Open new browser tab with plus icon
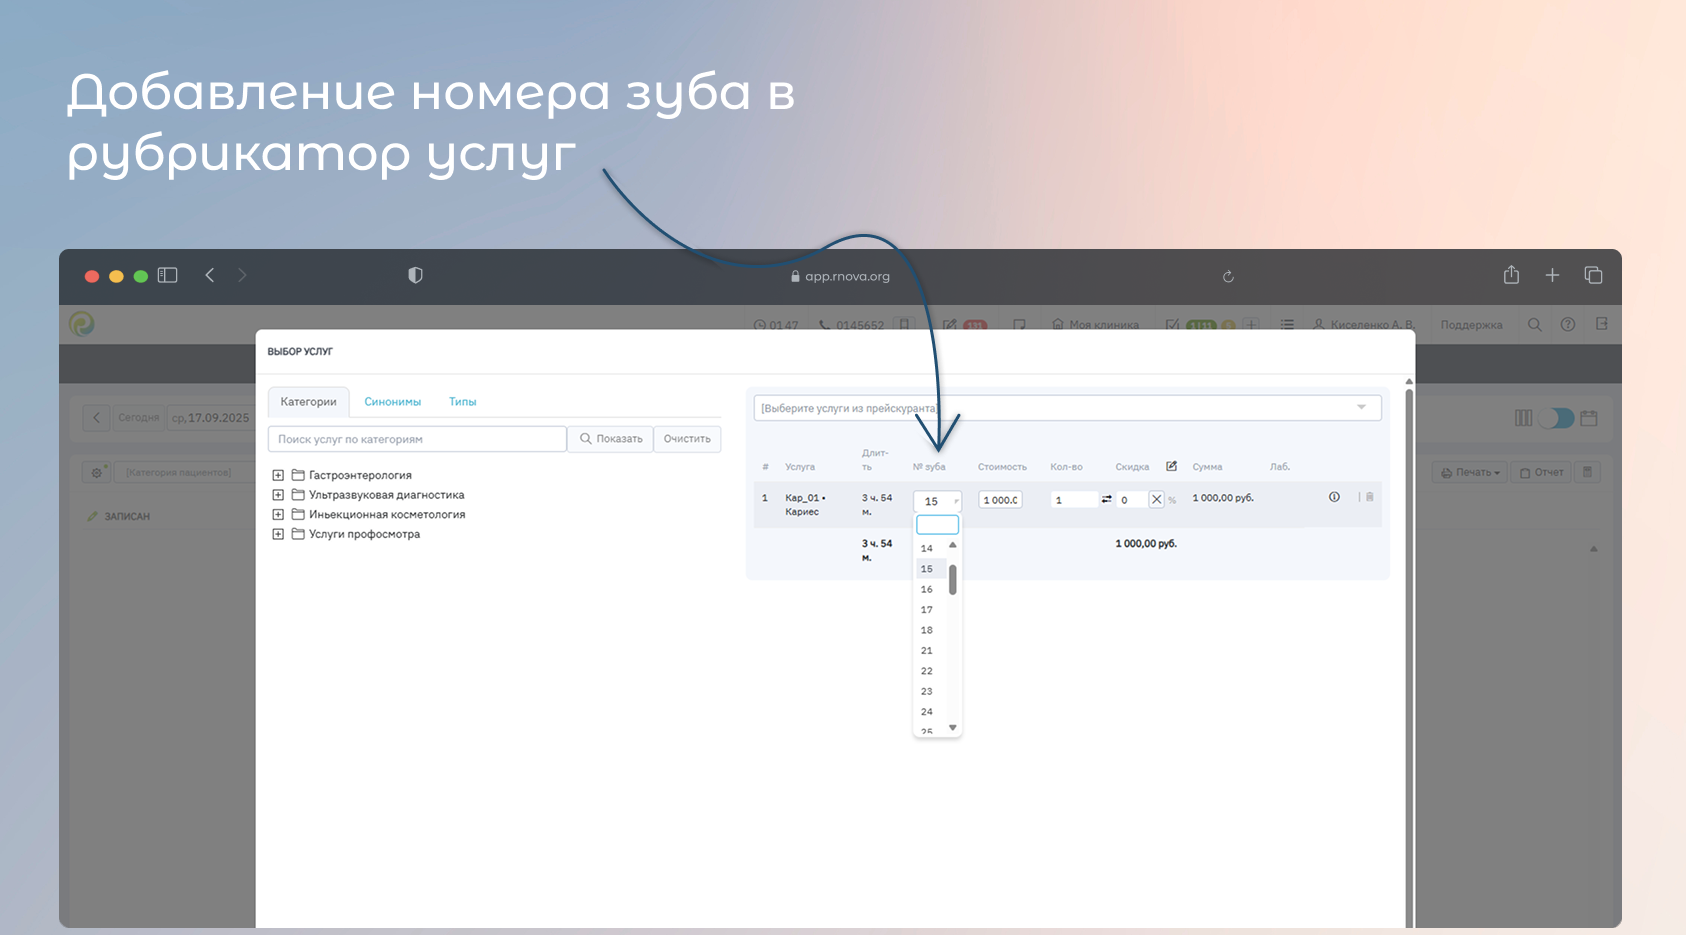Viewport: 1686px width, 935px height. pos(1552,275)
